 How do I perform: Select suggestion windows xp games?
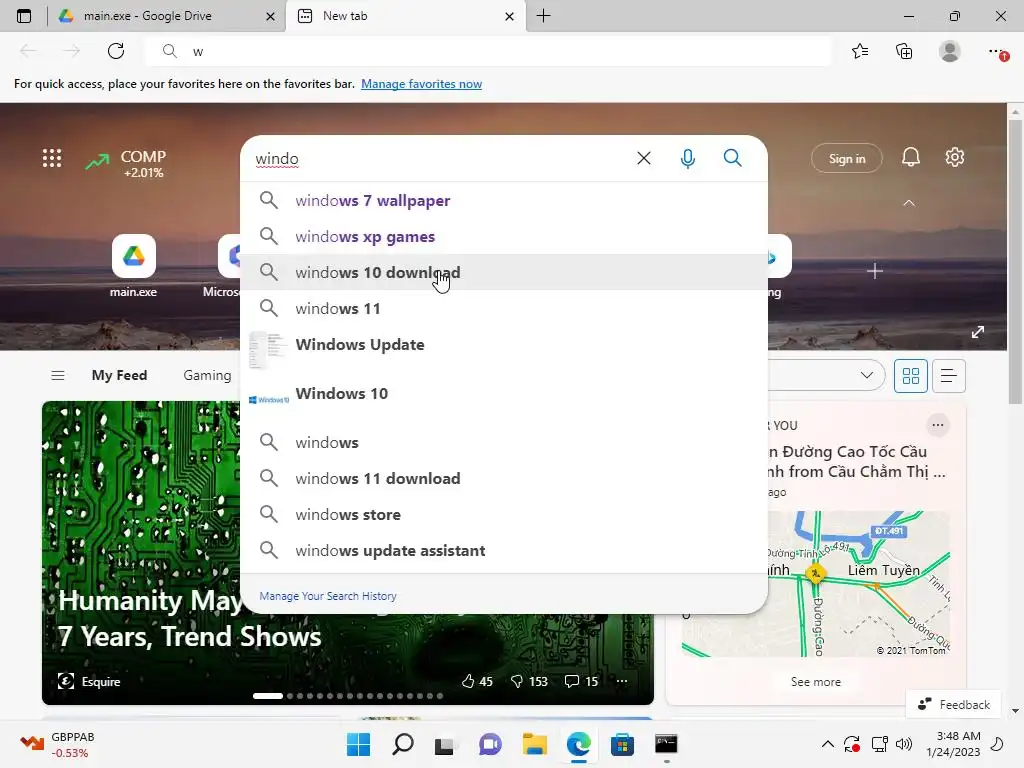click(504, 236)
